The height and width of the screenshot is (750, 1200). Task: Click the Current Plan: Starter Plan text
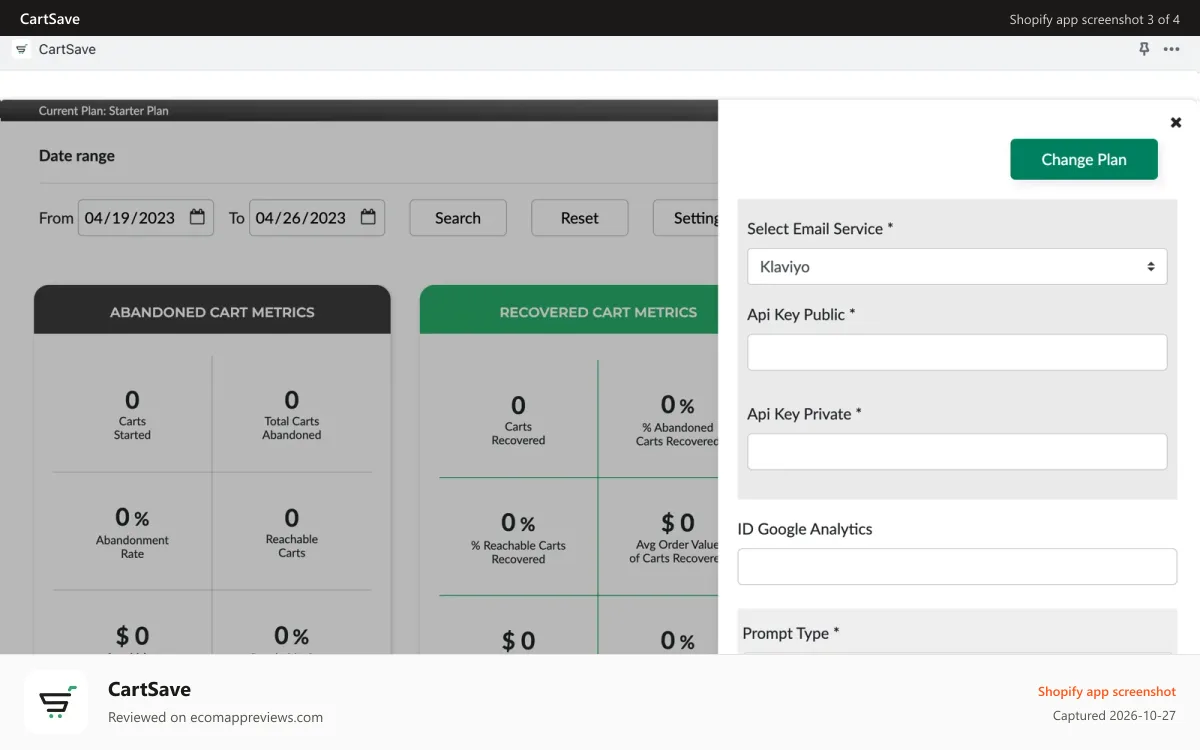(x=104, y=111)
